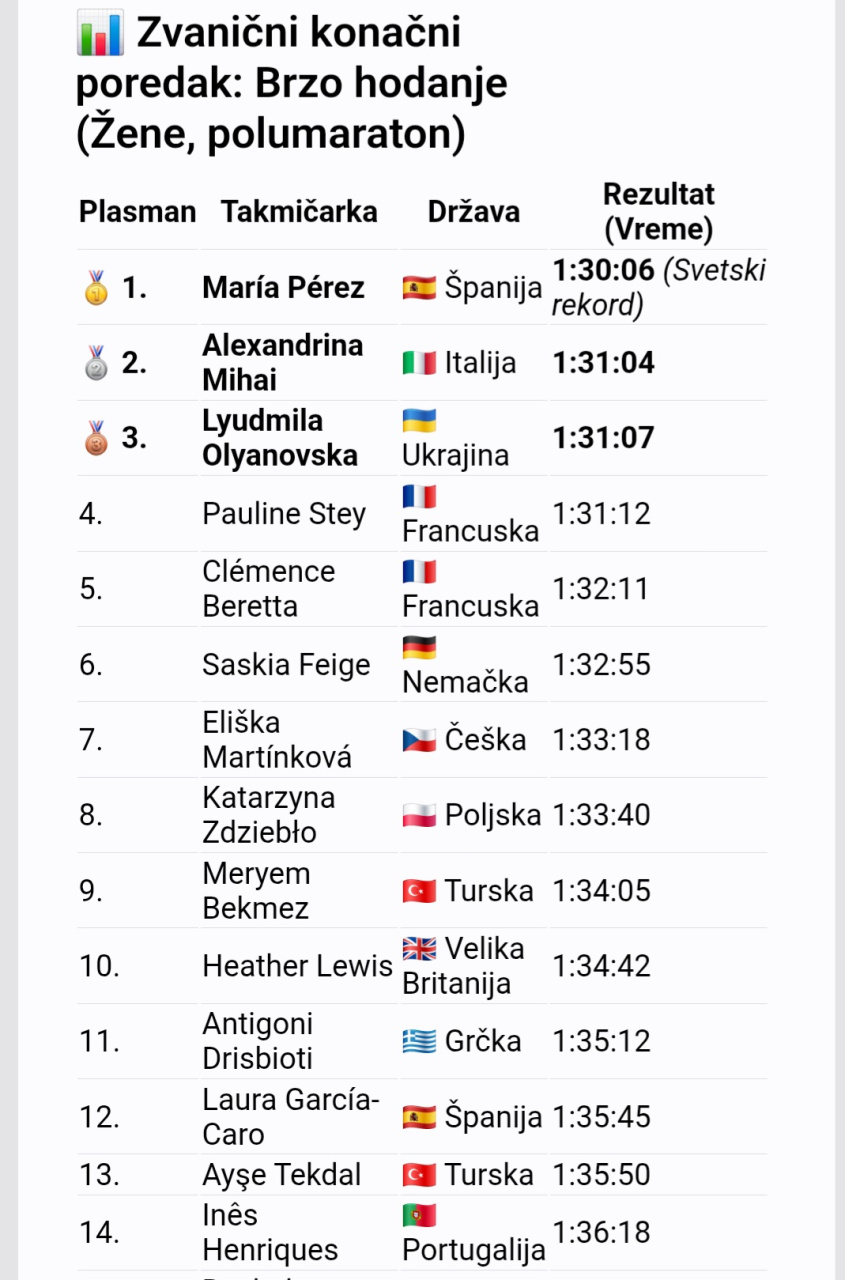Viewport: 845px width, 1280px height.
Task: Click the Greece flag icon
Action: click(x=419, y=1041)
